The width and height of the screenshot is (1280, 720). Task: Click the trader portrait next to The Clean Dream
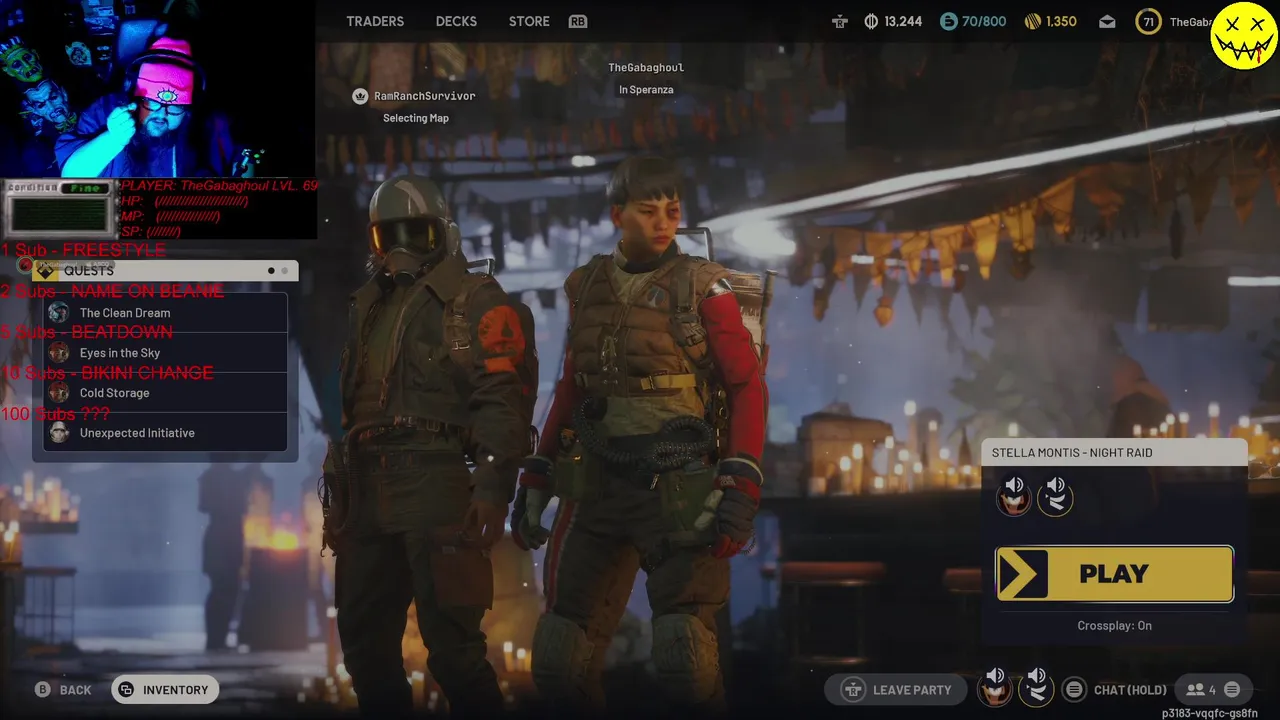[x=59, y=313]
